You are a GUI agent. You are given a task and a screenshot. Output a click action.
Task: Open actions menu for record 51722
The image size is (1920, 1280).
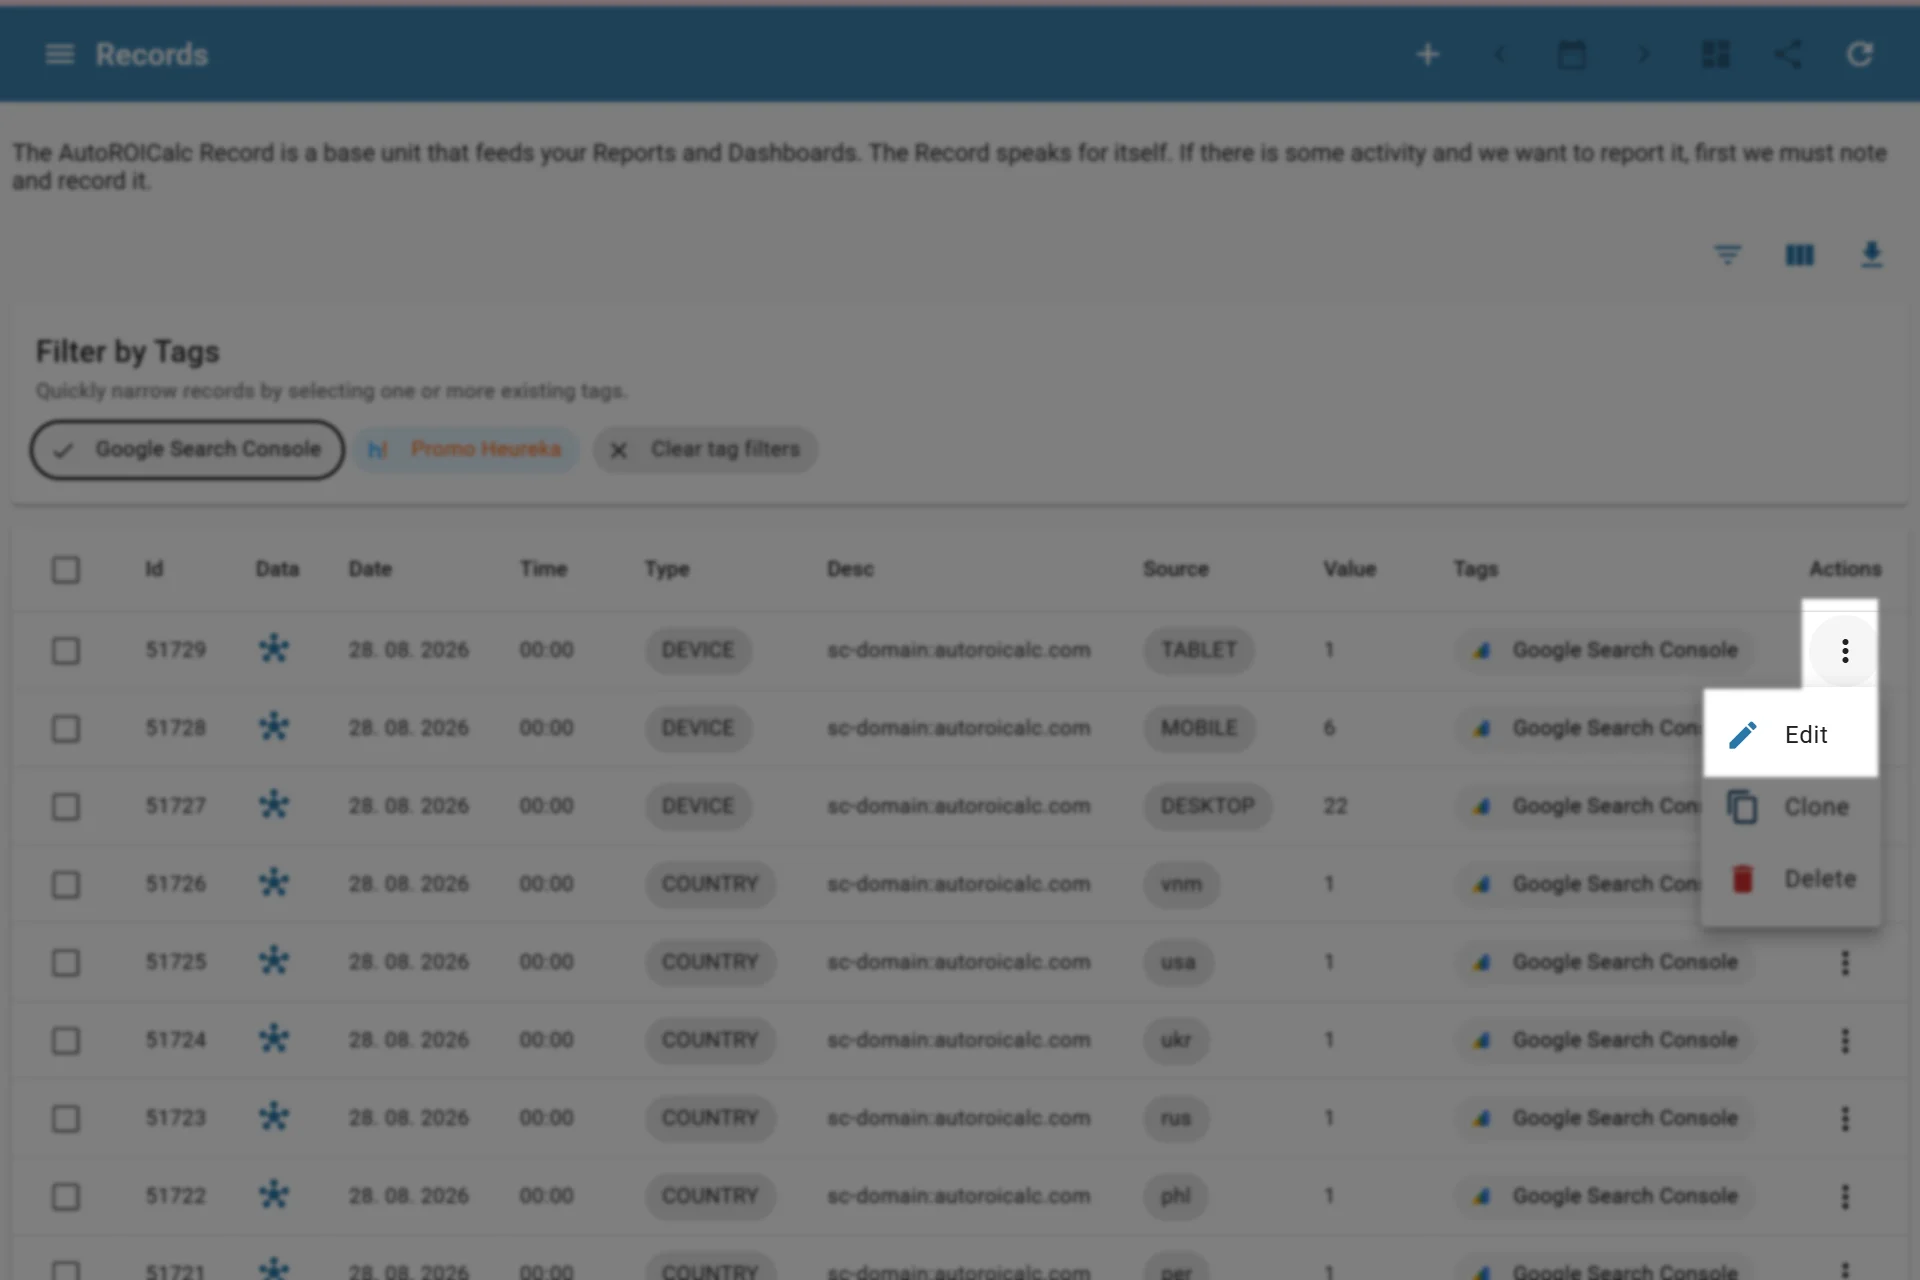(1845, 1197)
